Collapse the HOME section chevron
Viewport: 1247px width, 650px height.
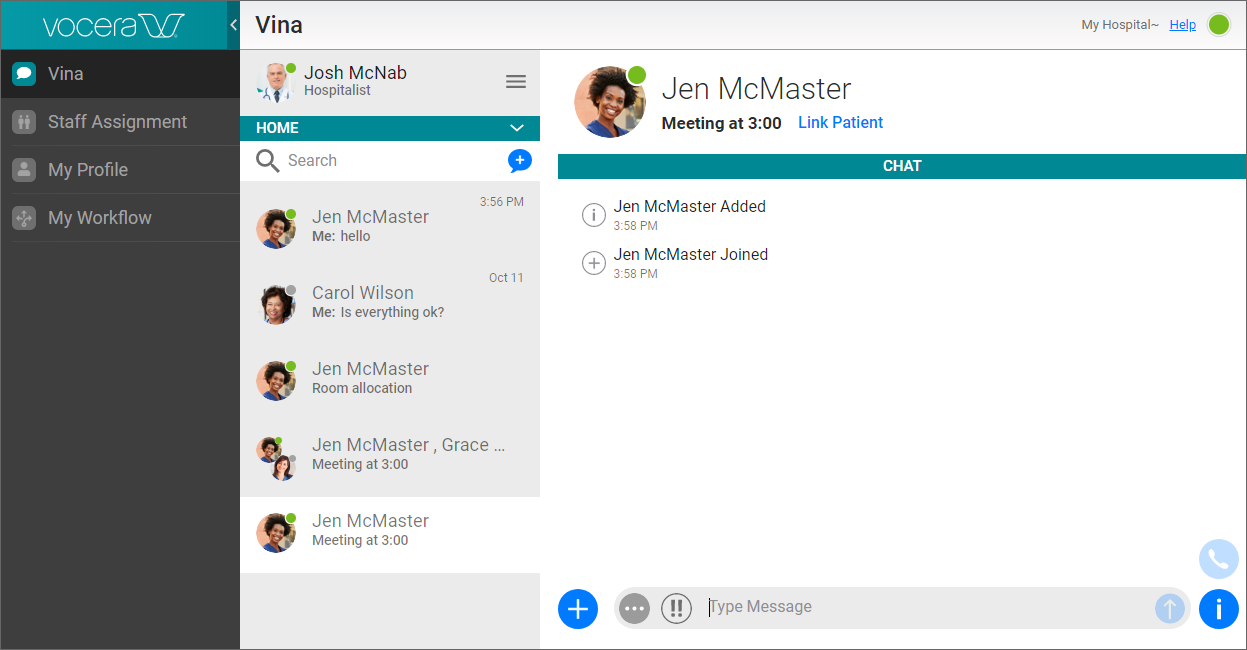[518, 128]
